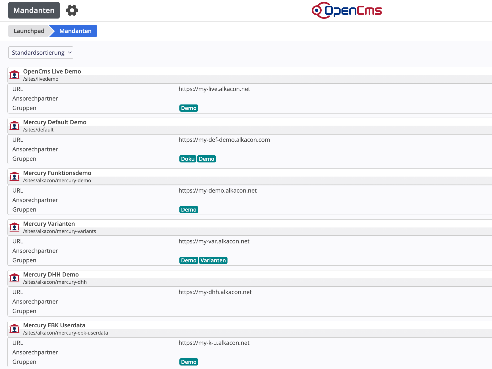Screen dimensions: 492x369
Task: Click the URL of Mercury DHH Demo
Action: (215, 292)
